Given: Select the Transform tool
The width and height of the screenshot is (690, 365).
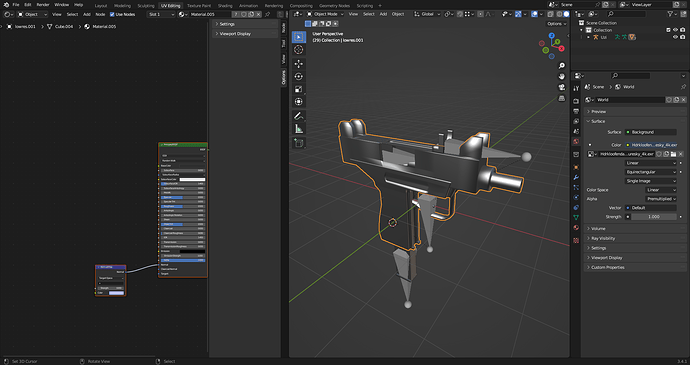Looking at the screenshot, I should click(298, 102).
